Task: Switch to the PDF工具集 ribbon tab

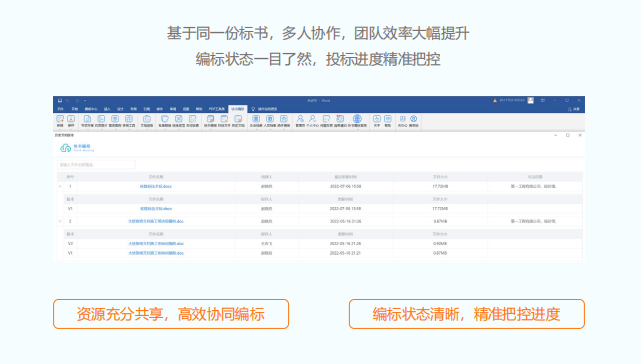Action: point(217,109)
